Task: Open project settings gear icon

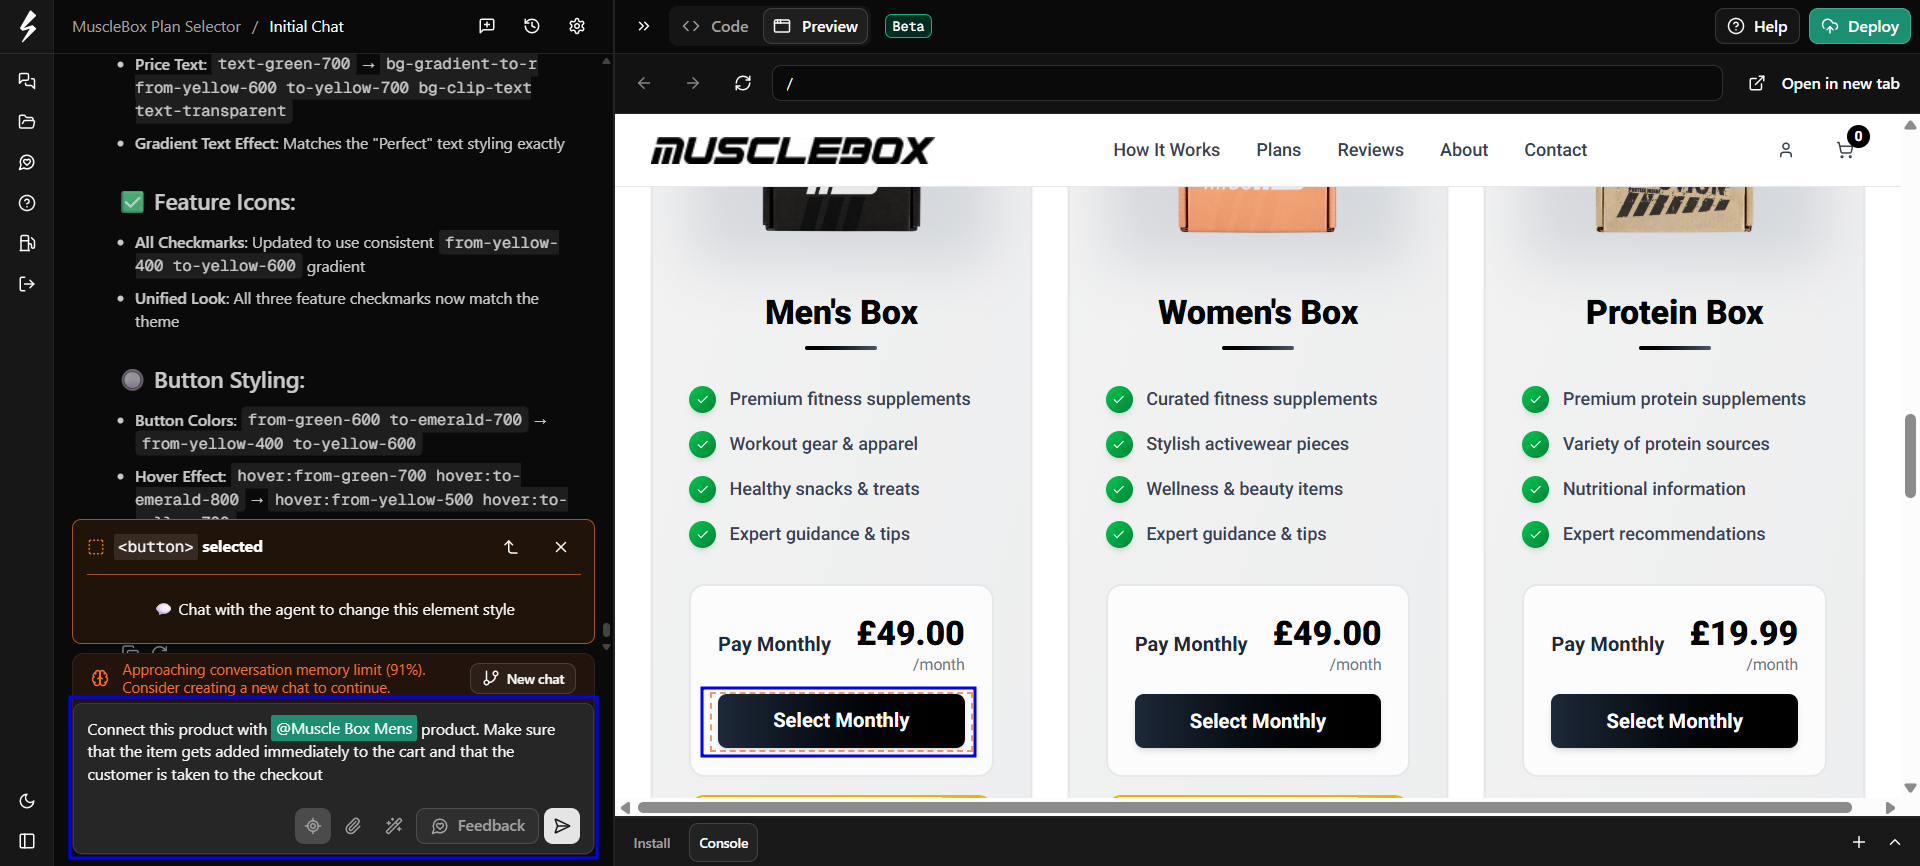Action: (577, 26)
